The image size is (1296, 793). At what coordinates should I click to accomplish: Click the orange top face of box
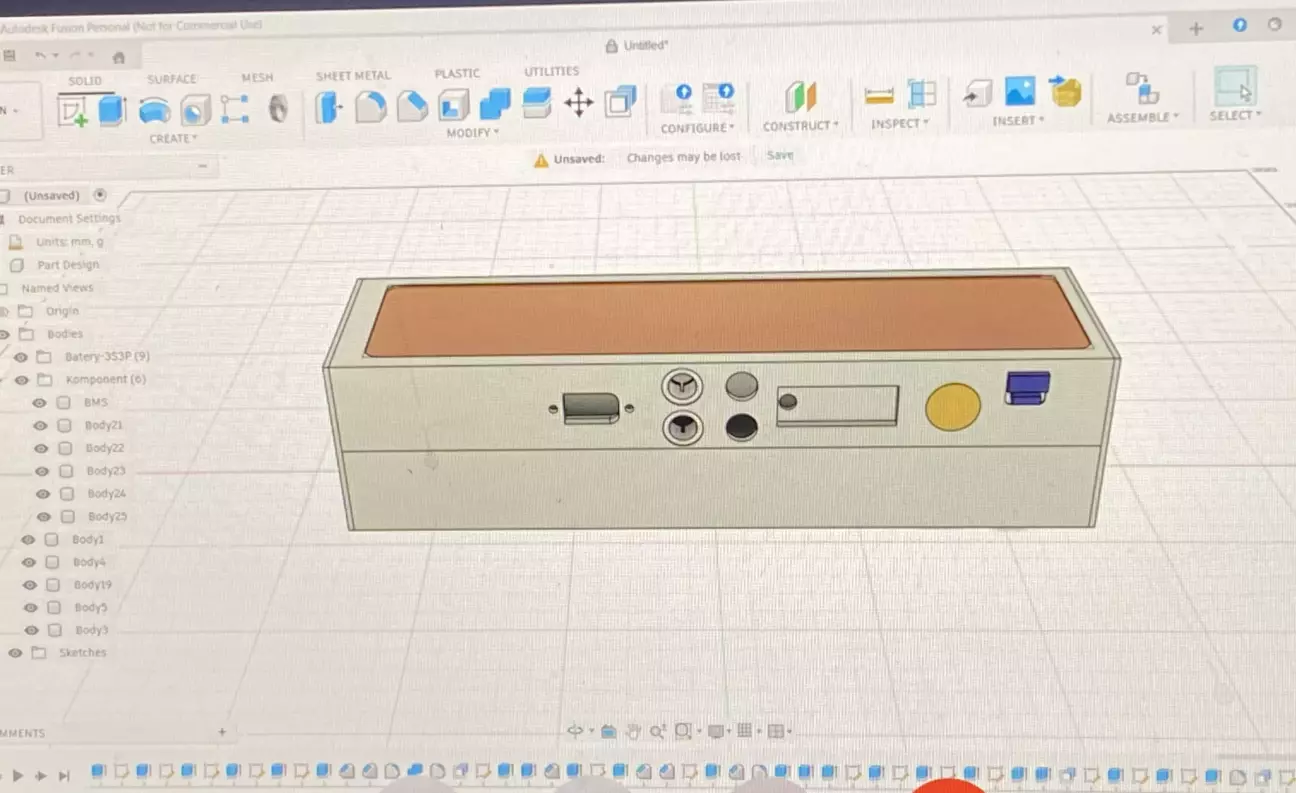click(726, 315)
